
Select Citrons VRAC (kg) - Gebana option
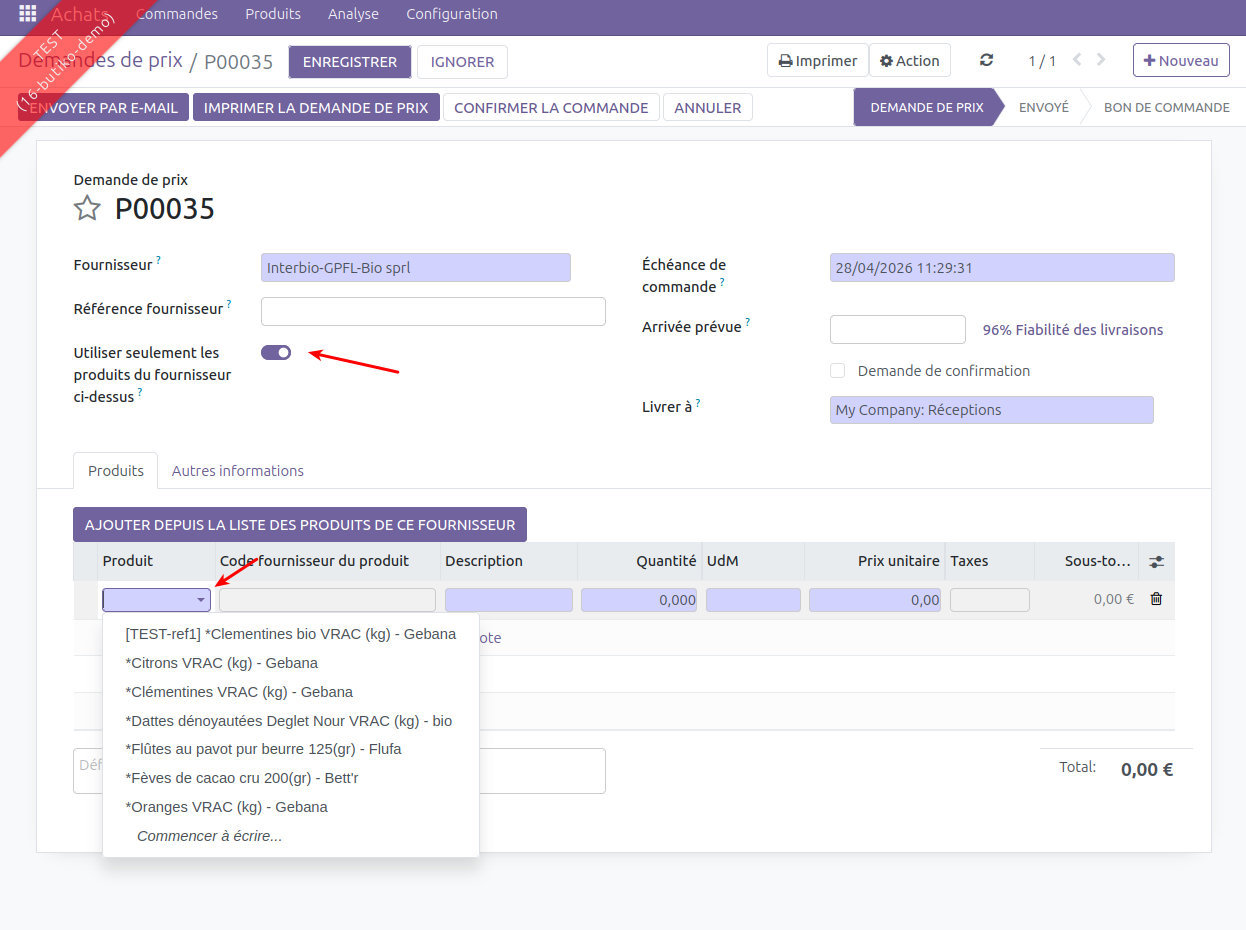[221, 663]
